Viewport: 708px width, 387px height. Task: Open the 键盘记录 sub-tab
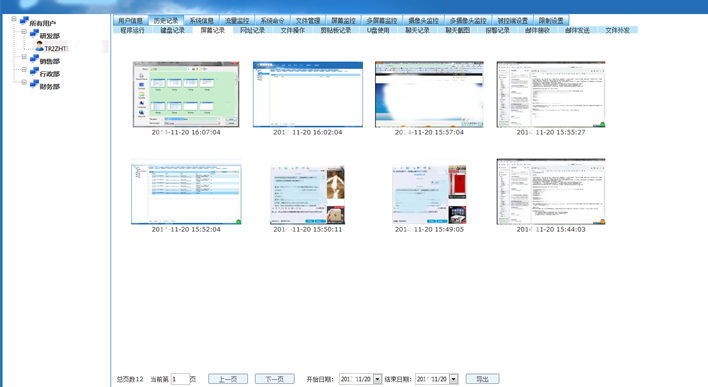172,30
